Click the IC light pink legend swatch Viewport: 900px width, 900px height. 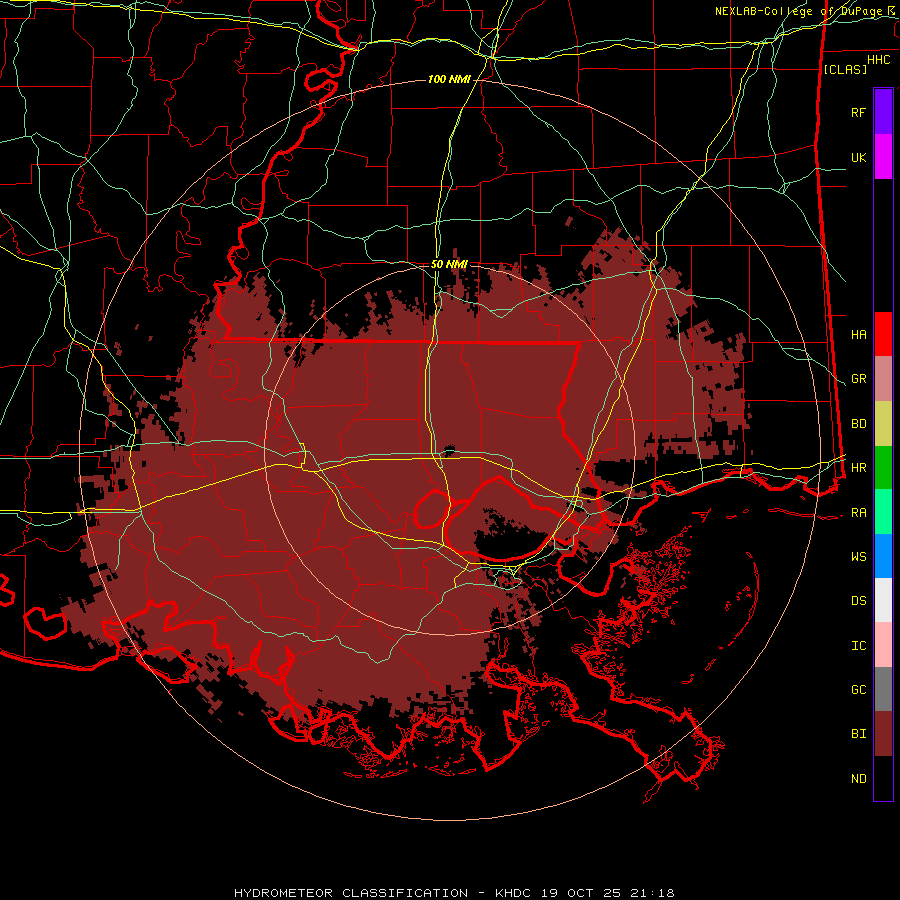click(883, 645)
